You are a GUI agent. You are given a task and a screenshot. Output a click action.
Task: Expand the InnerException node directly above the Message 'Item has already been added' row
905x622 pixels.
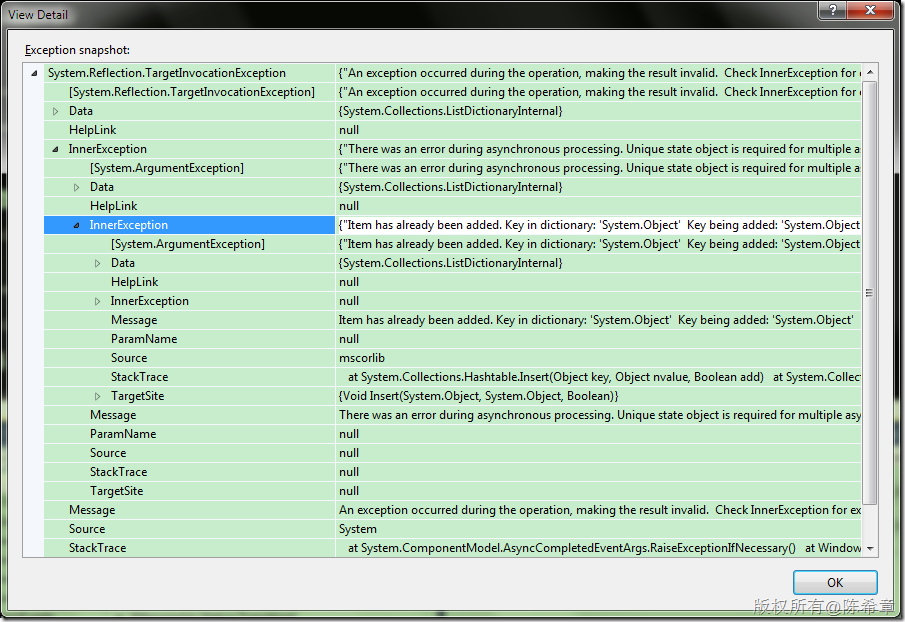98,302
